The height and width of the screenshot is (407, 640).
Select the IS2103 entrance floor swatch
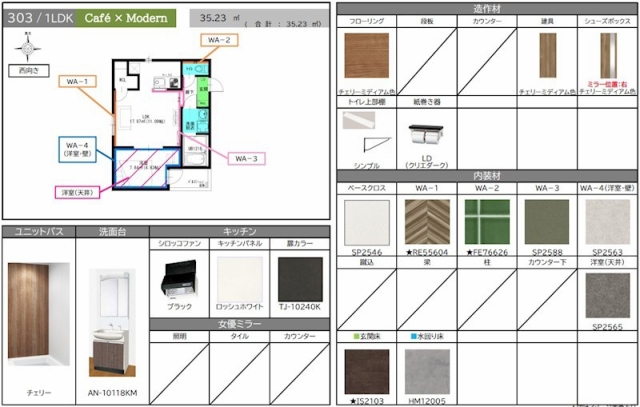(366, 369)
